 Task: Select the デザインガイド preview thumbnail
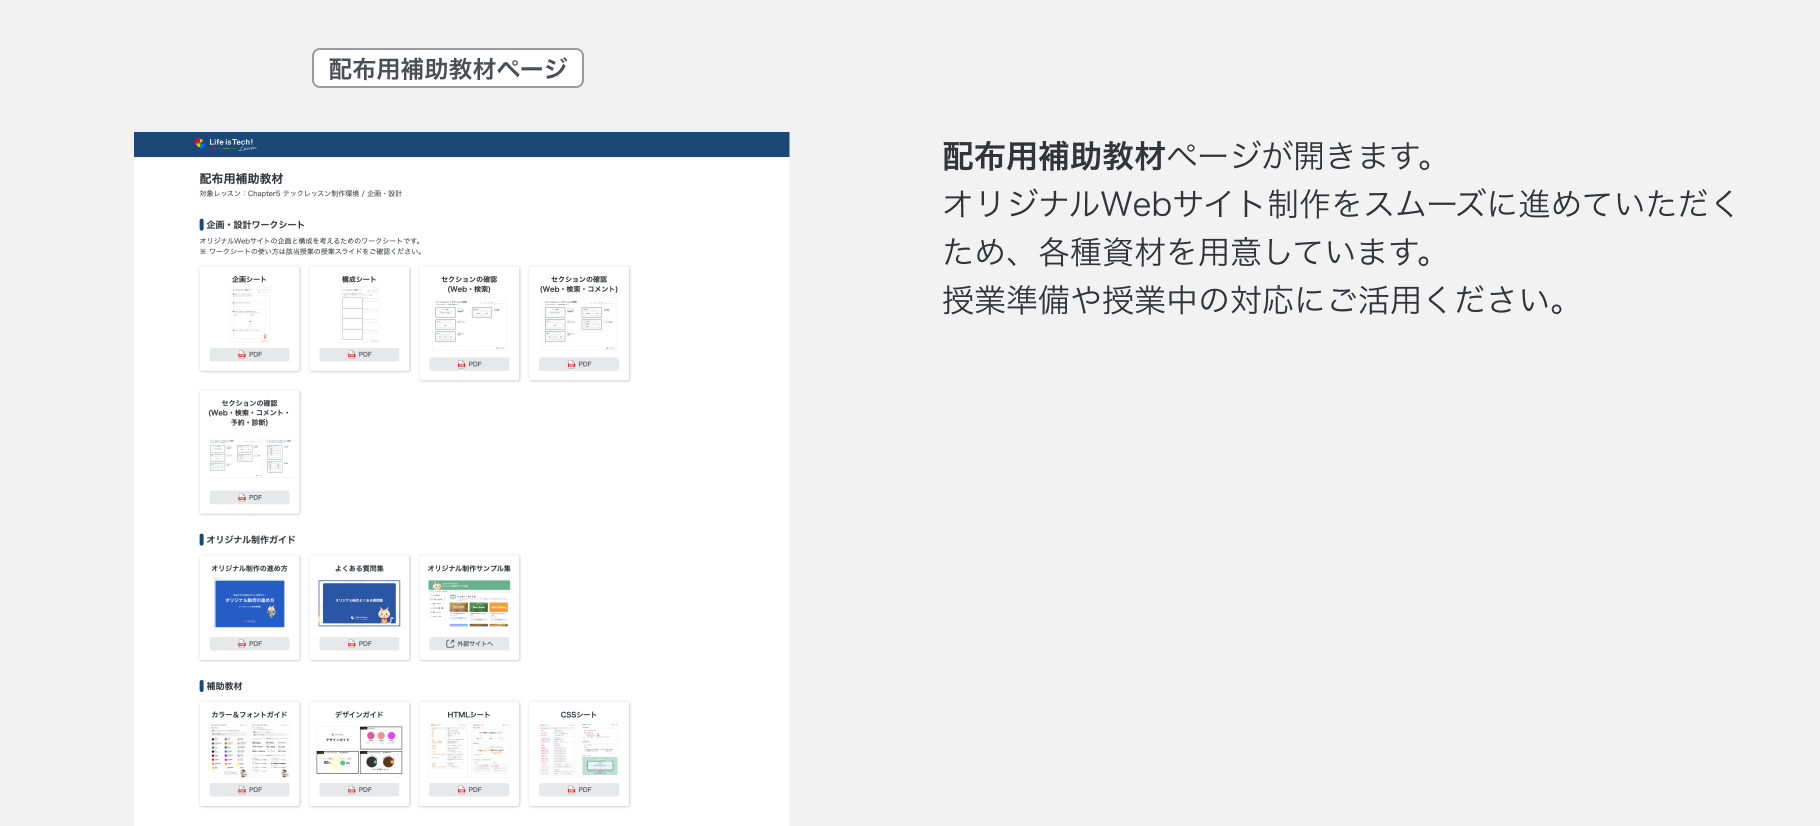click(359, 750)
